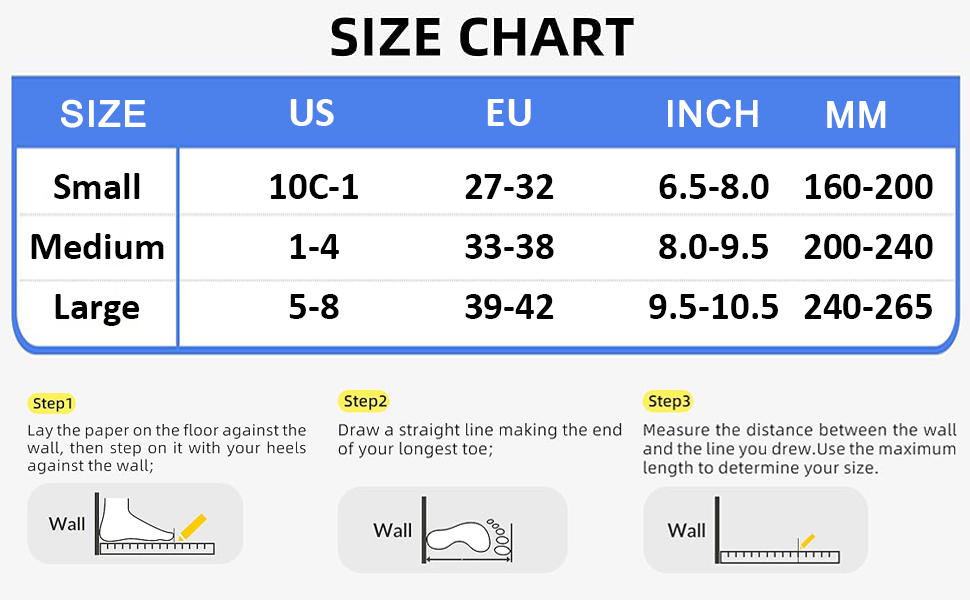Select the Large size row label
Viewport: 970px width, 600px height.
(x=97, y=307)
